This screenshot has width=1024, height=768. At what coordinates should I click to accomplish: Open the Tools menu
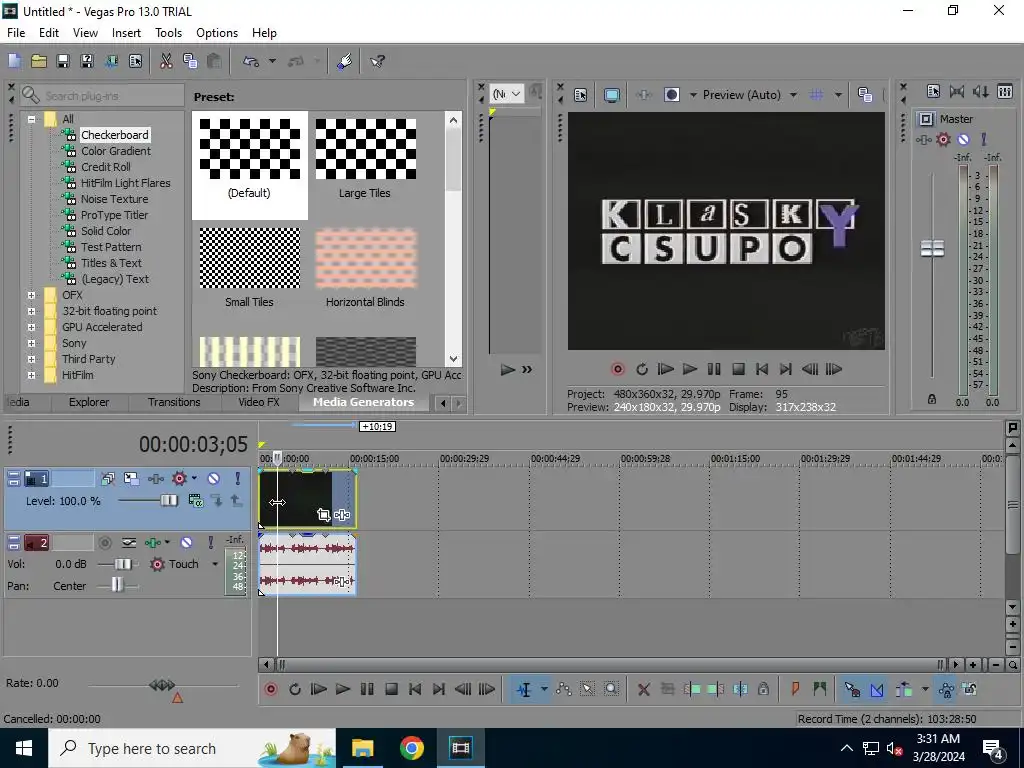pos(168,33)
